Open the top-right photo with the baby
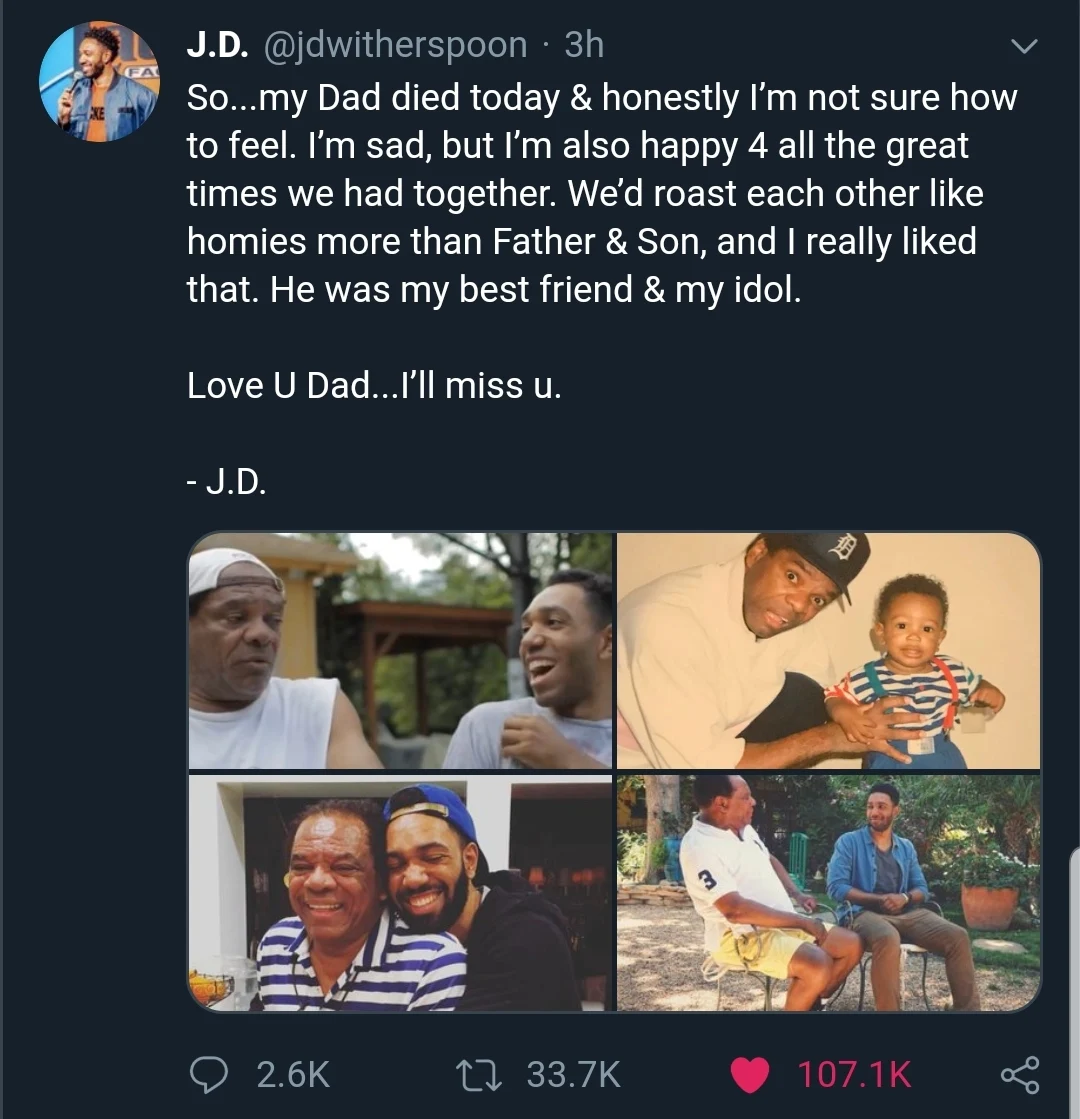This screenshot has height=1119, width=1080. [x=829, y=651]
